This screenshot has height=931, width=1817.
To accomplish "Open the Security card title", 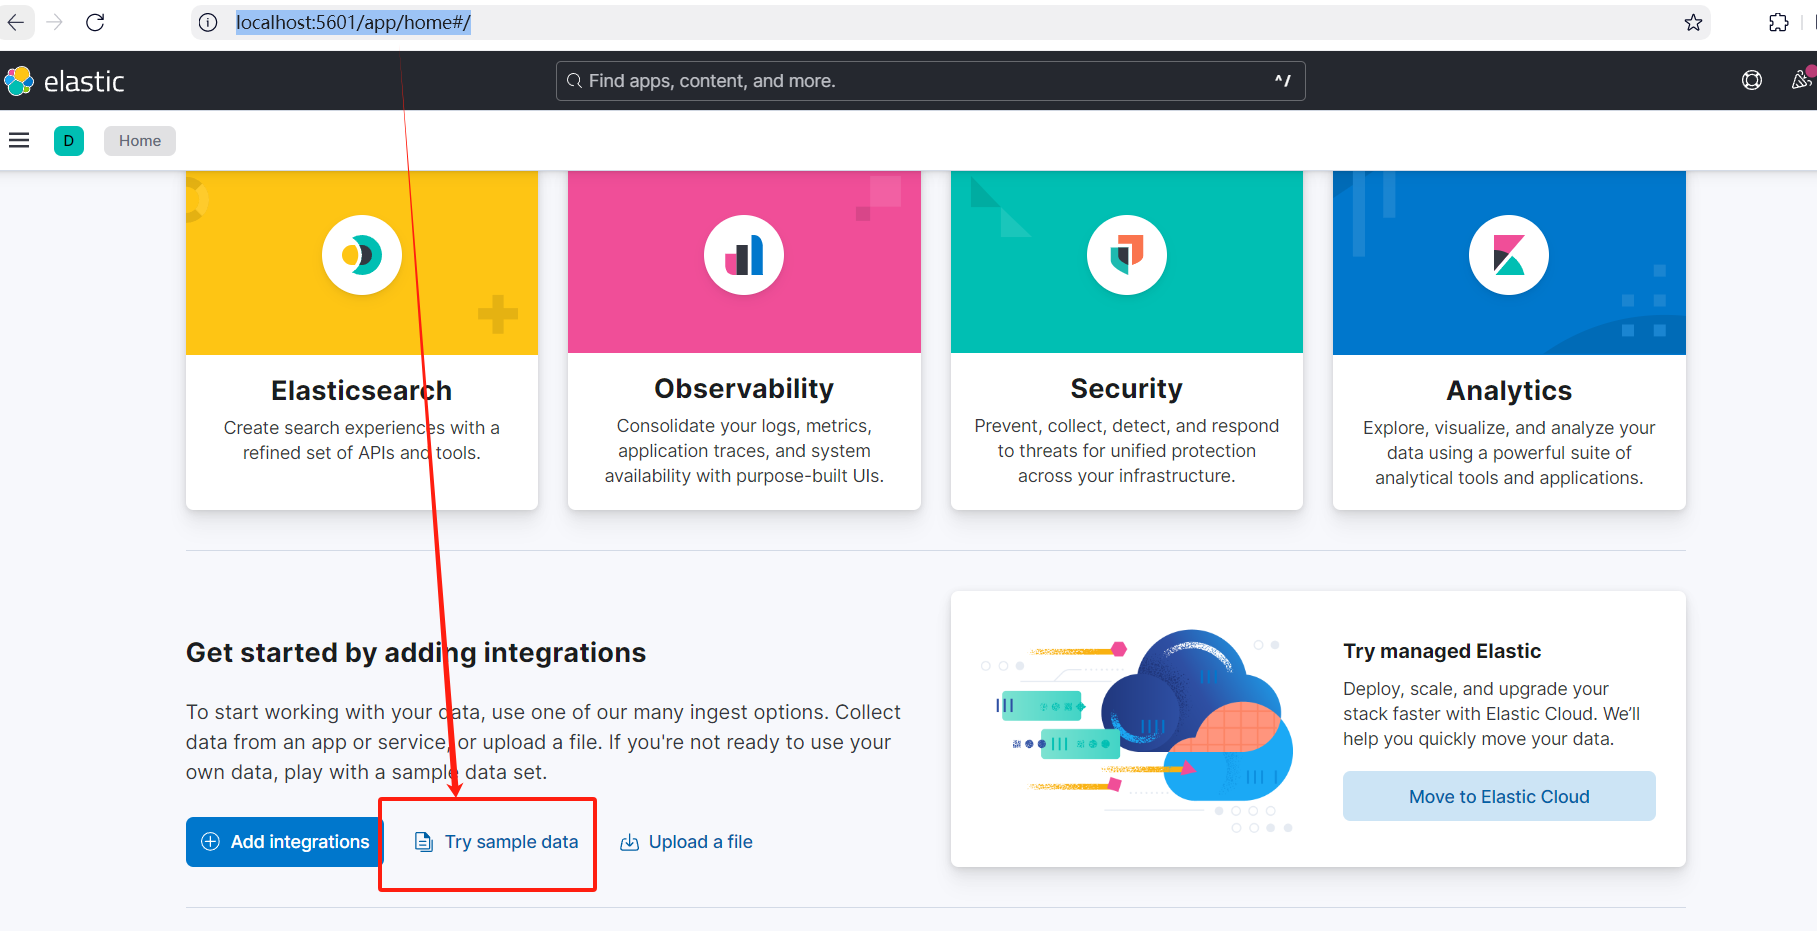I will click(1127, 389).
